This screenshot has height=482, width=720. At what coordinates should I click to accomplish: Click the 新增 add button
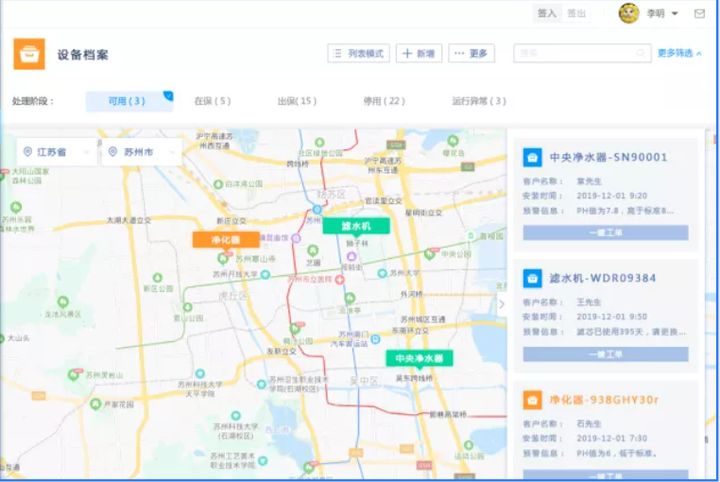pos(419,54)
